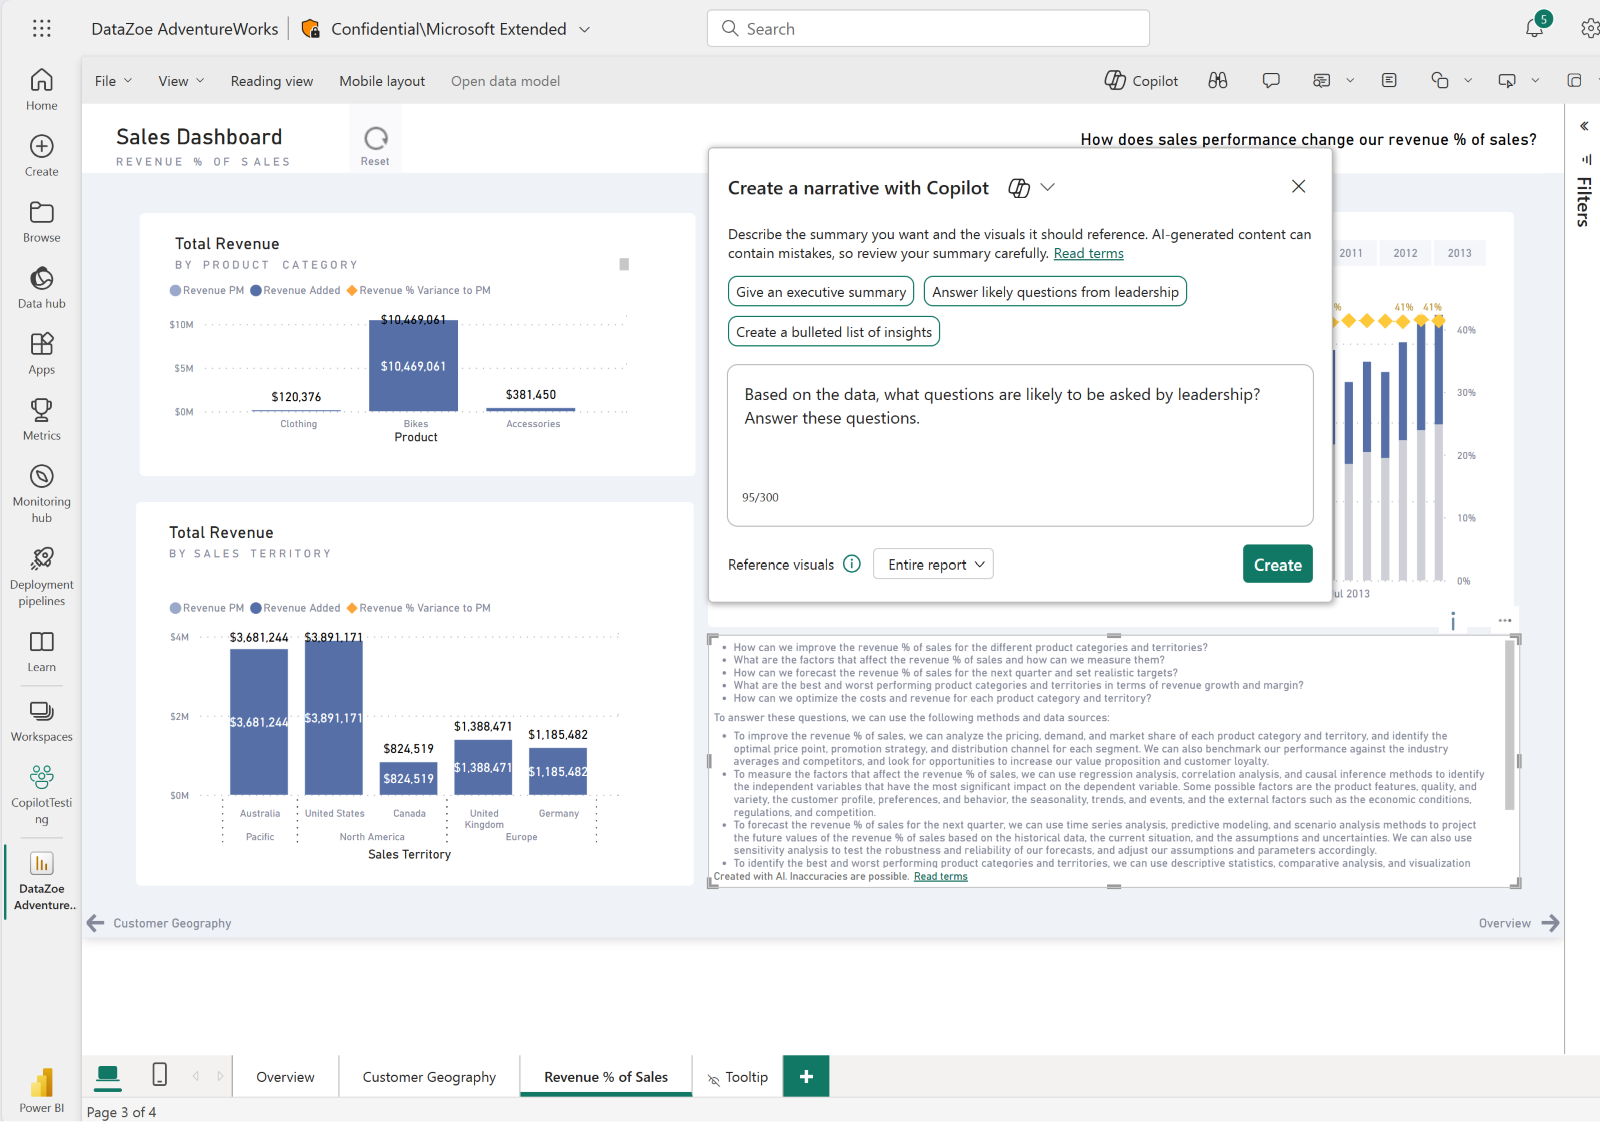Viewport: 1600px width, 1122px height.
Task: Switch to mobile layout view icon
Action: click(x=159, y=1075)
